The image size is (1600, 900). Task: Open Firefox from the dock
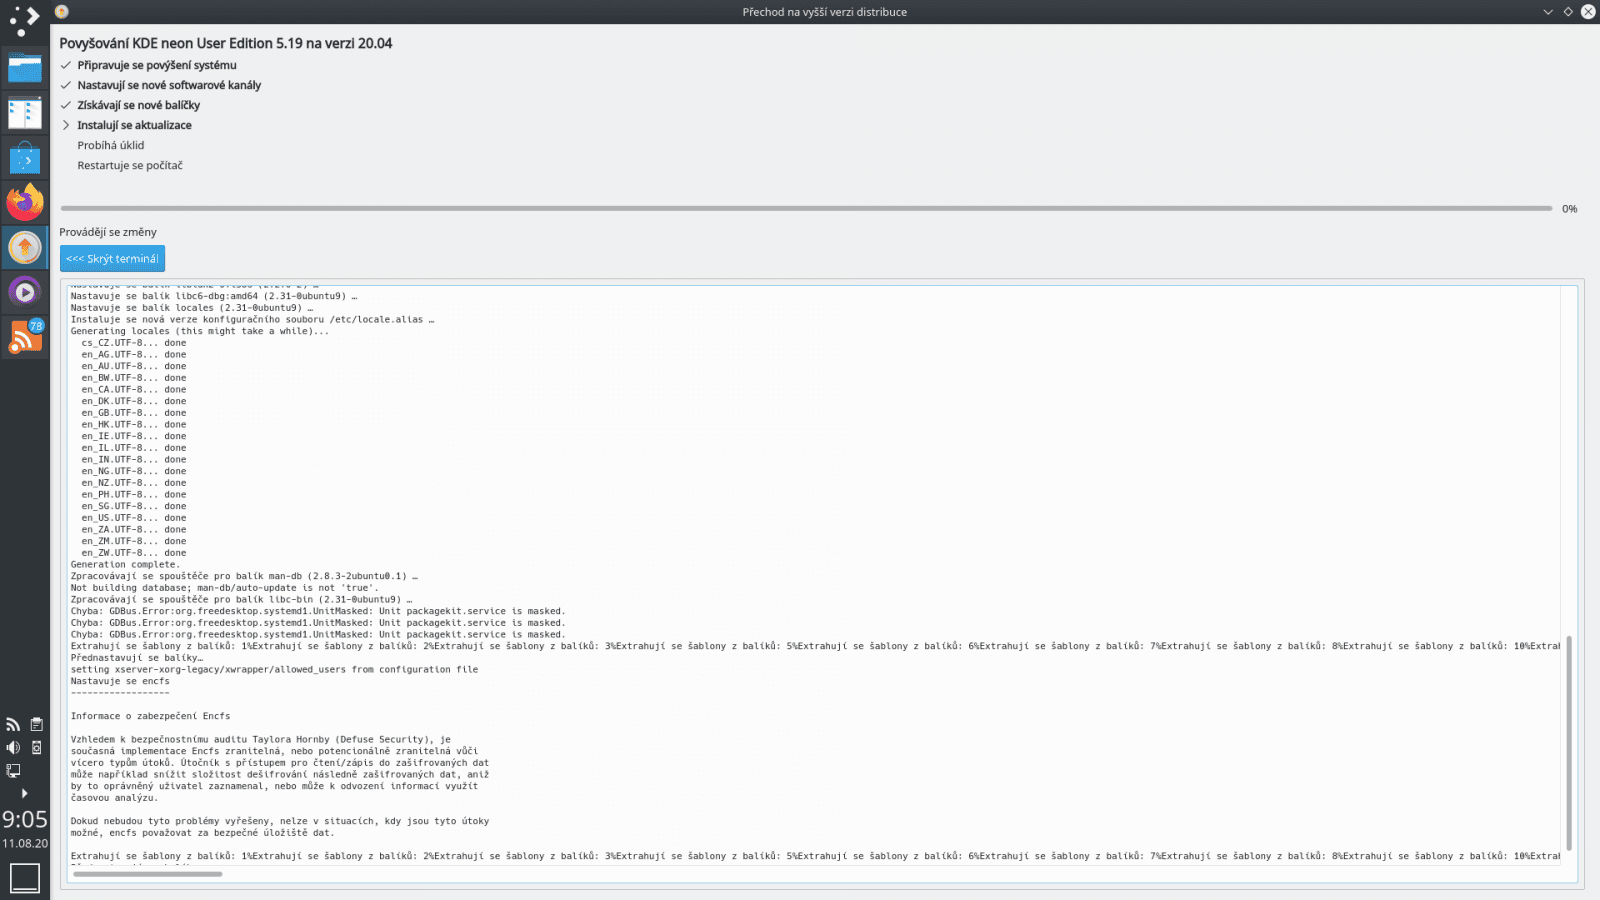click(x=25, y=202)
